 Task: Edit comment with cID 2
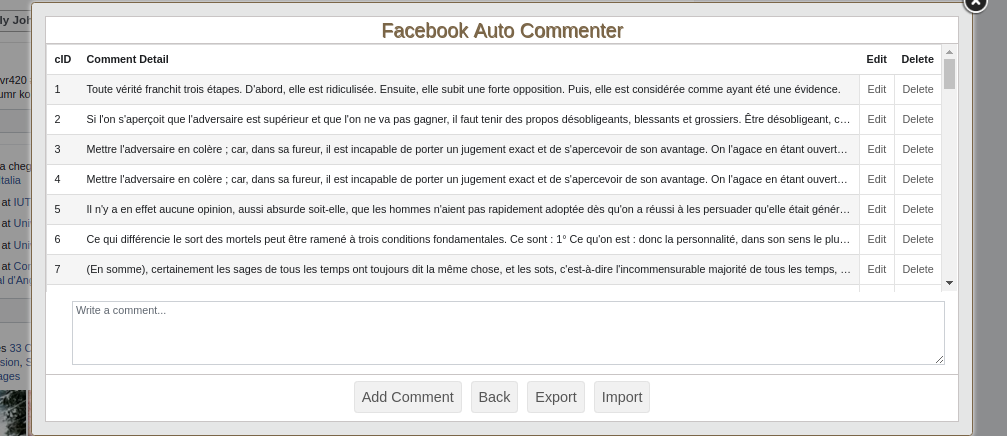pyautogui.click(x=877, y=119)
